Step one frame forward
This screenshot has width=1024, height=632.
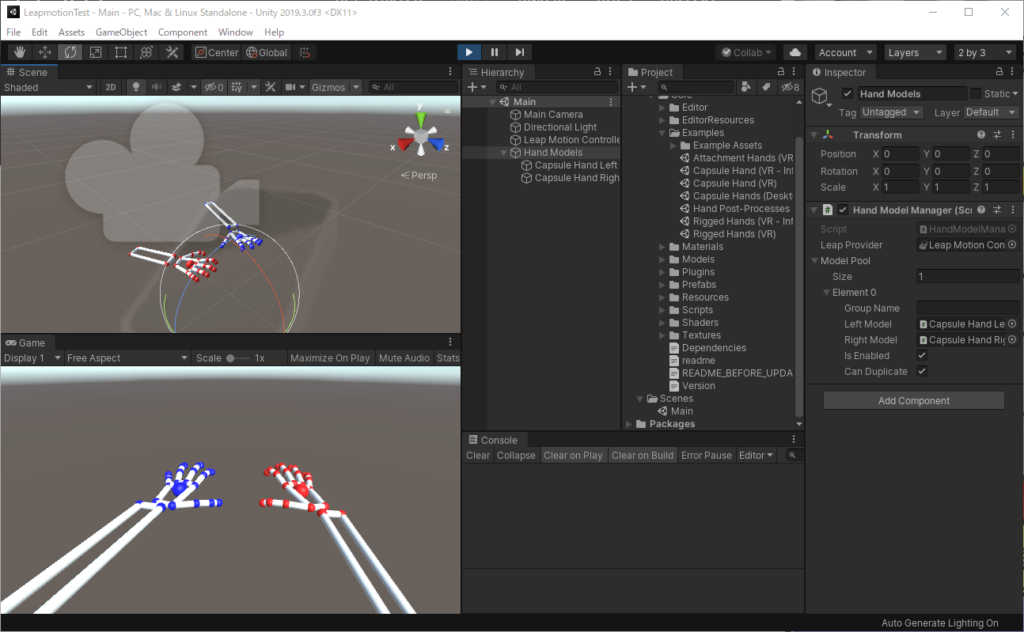point(519,52)
